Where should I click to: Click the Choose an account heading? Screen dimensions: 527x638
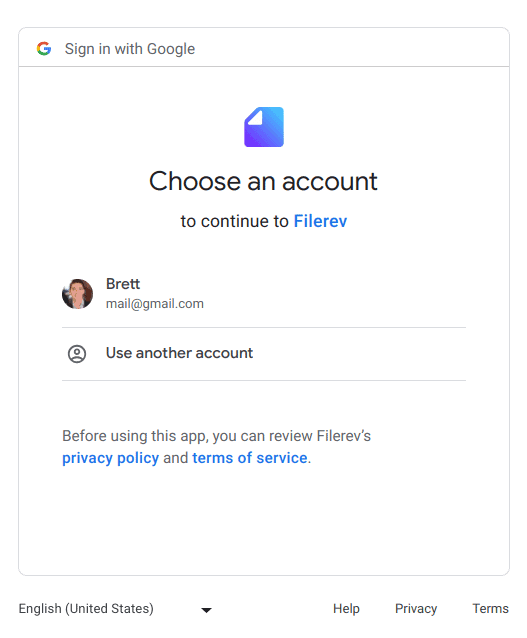(x=263, y=181)
